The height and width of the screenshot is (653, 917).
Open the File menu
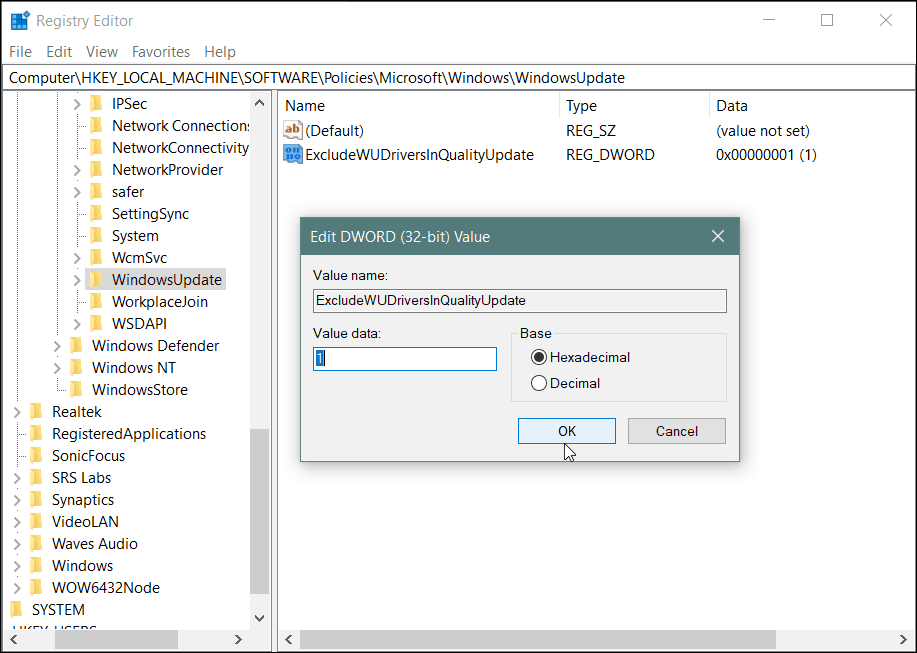[x=20, y=52]
